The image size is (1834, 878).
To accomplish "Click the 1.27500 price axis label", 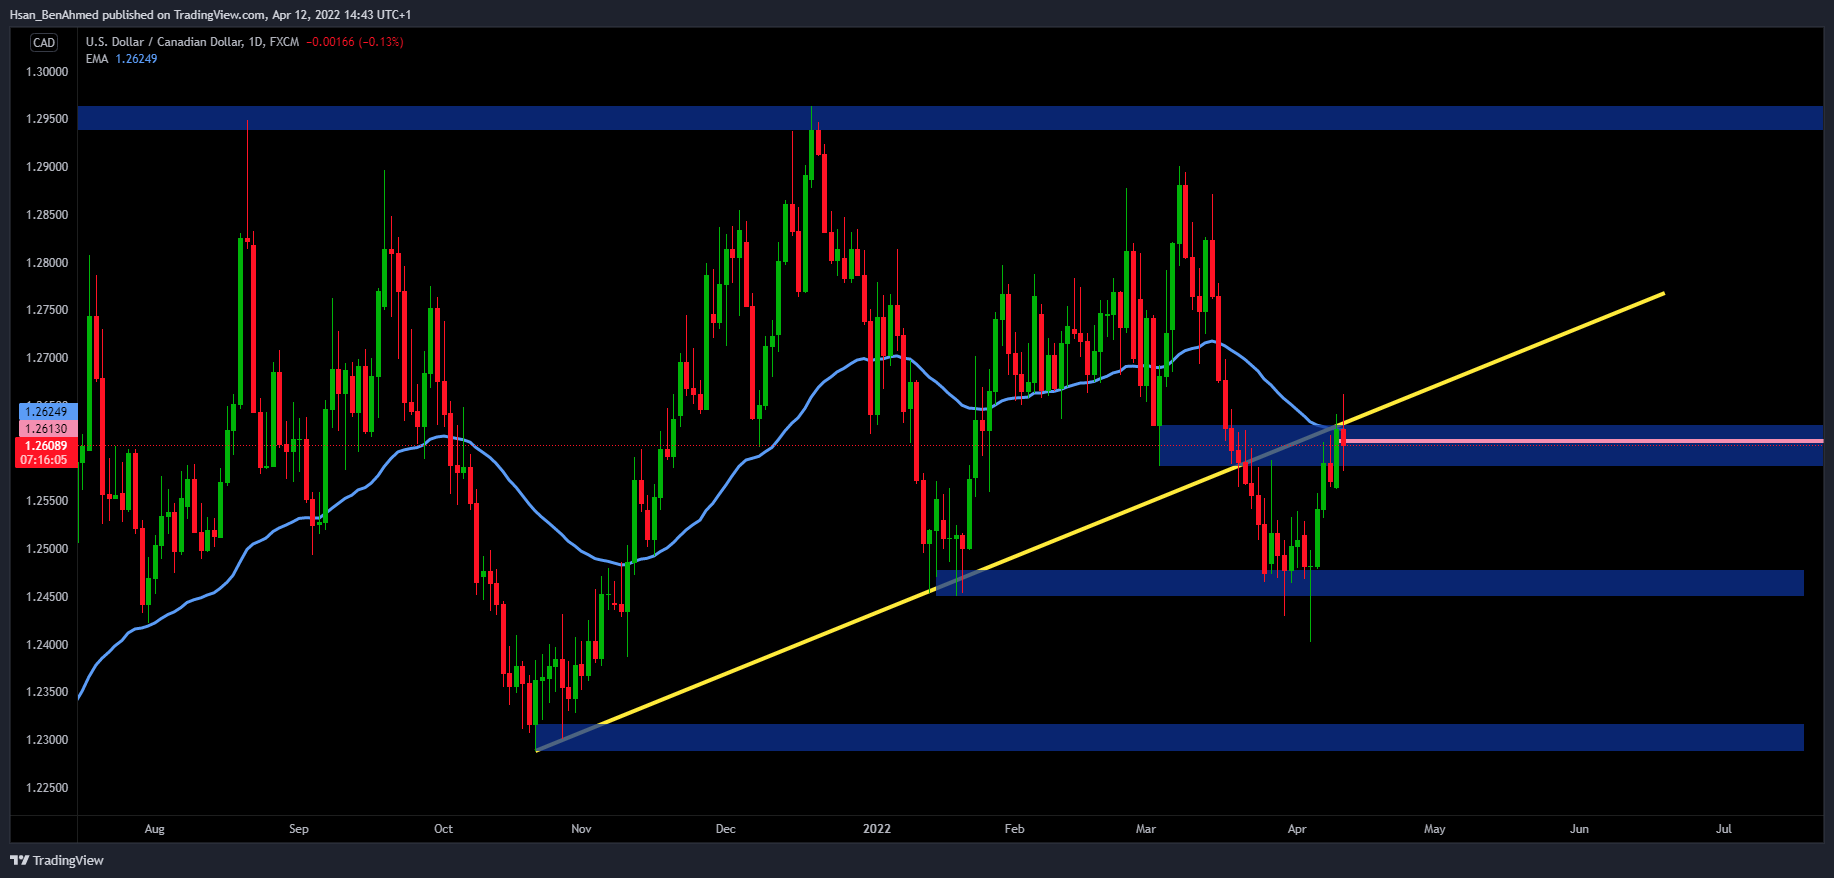I will tap(47, 310).
